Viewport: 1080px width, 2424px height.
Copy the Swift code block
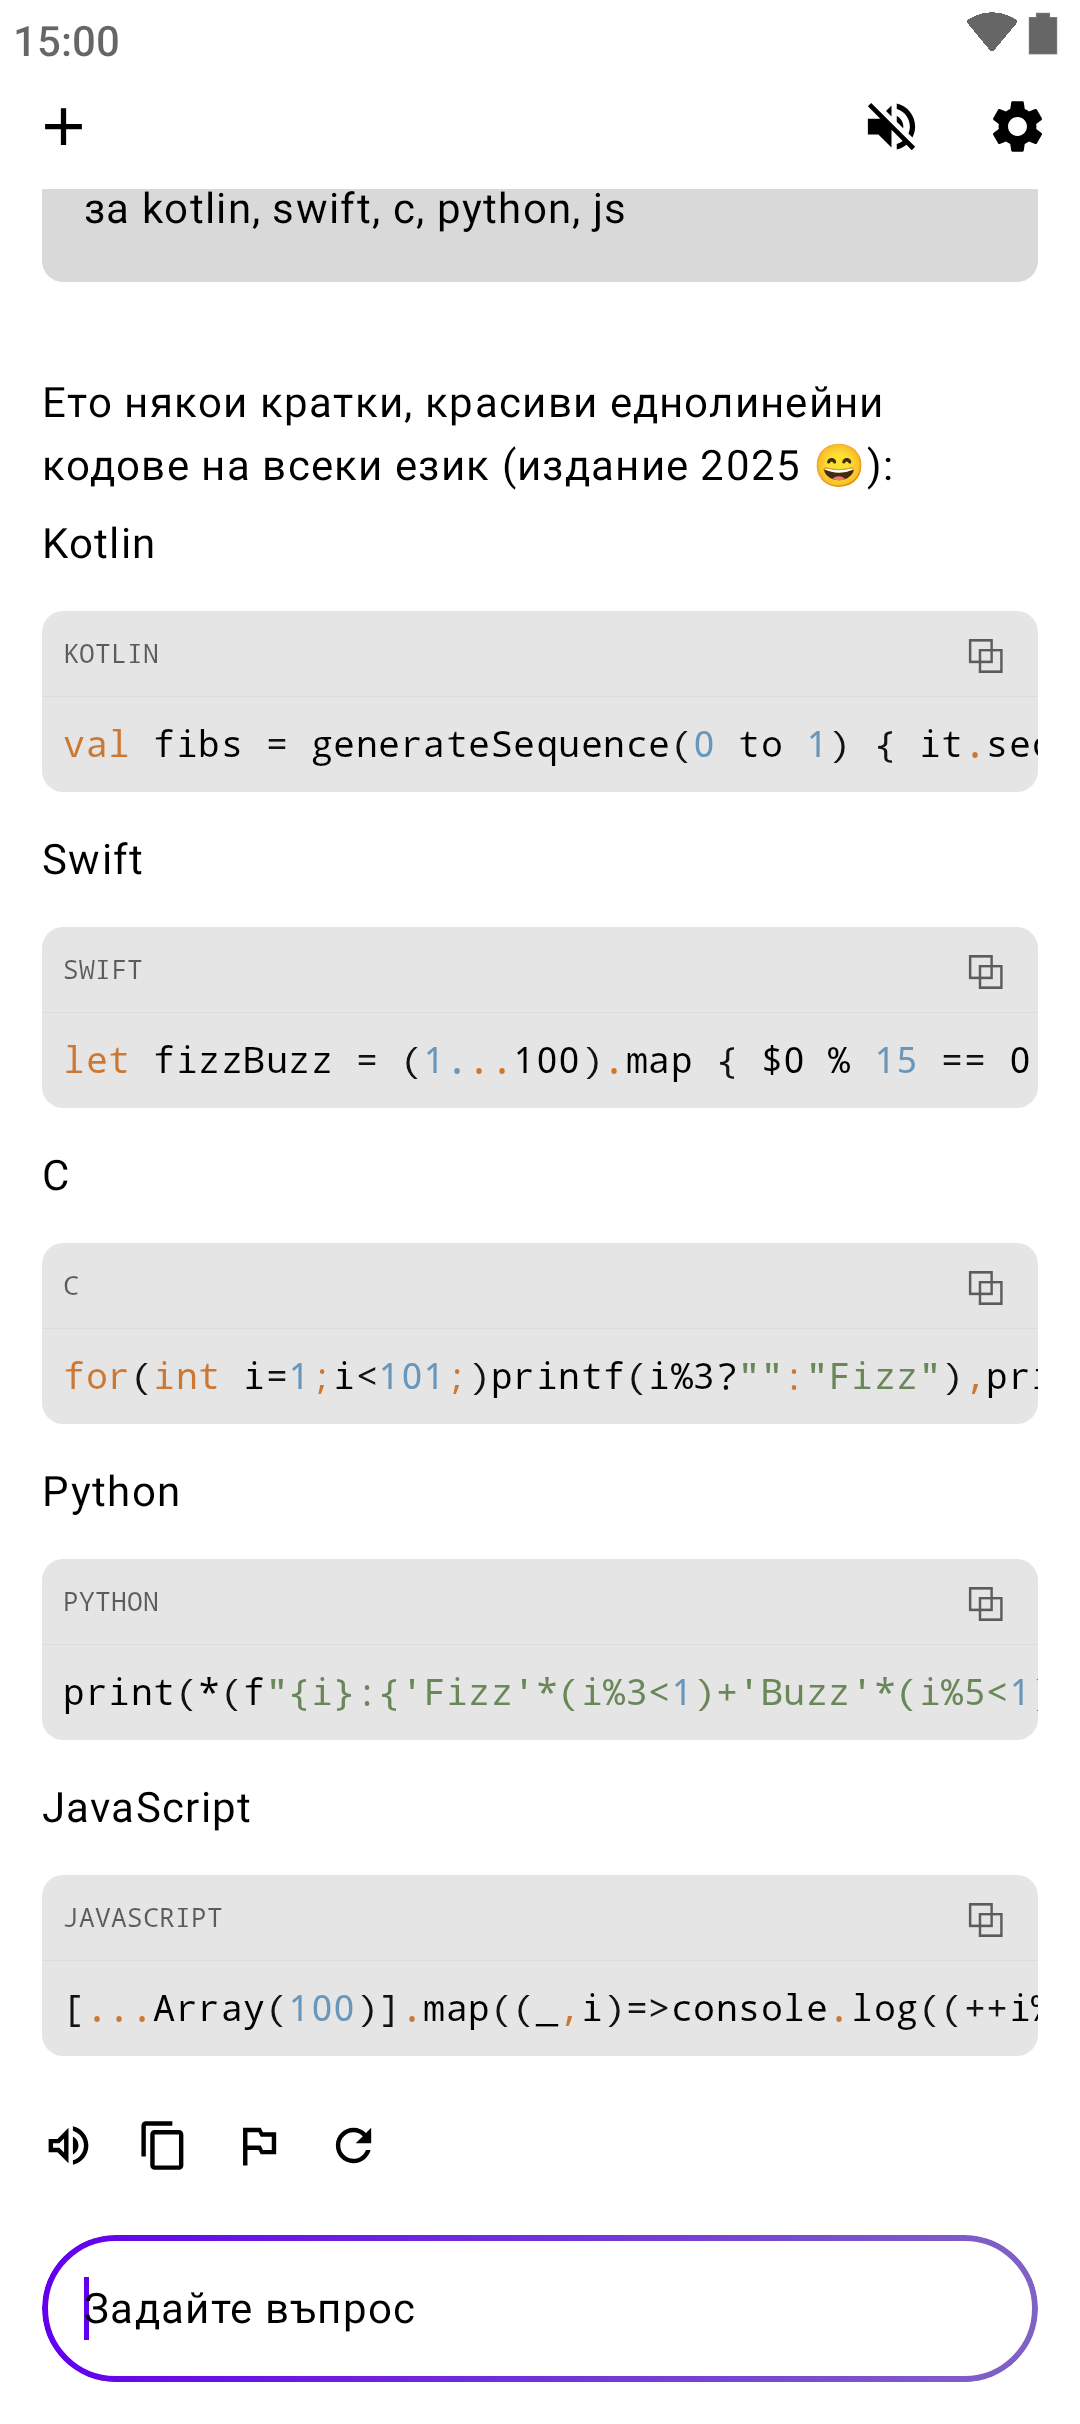(x=985, y=971)
